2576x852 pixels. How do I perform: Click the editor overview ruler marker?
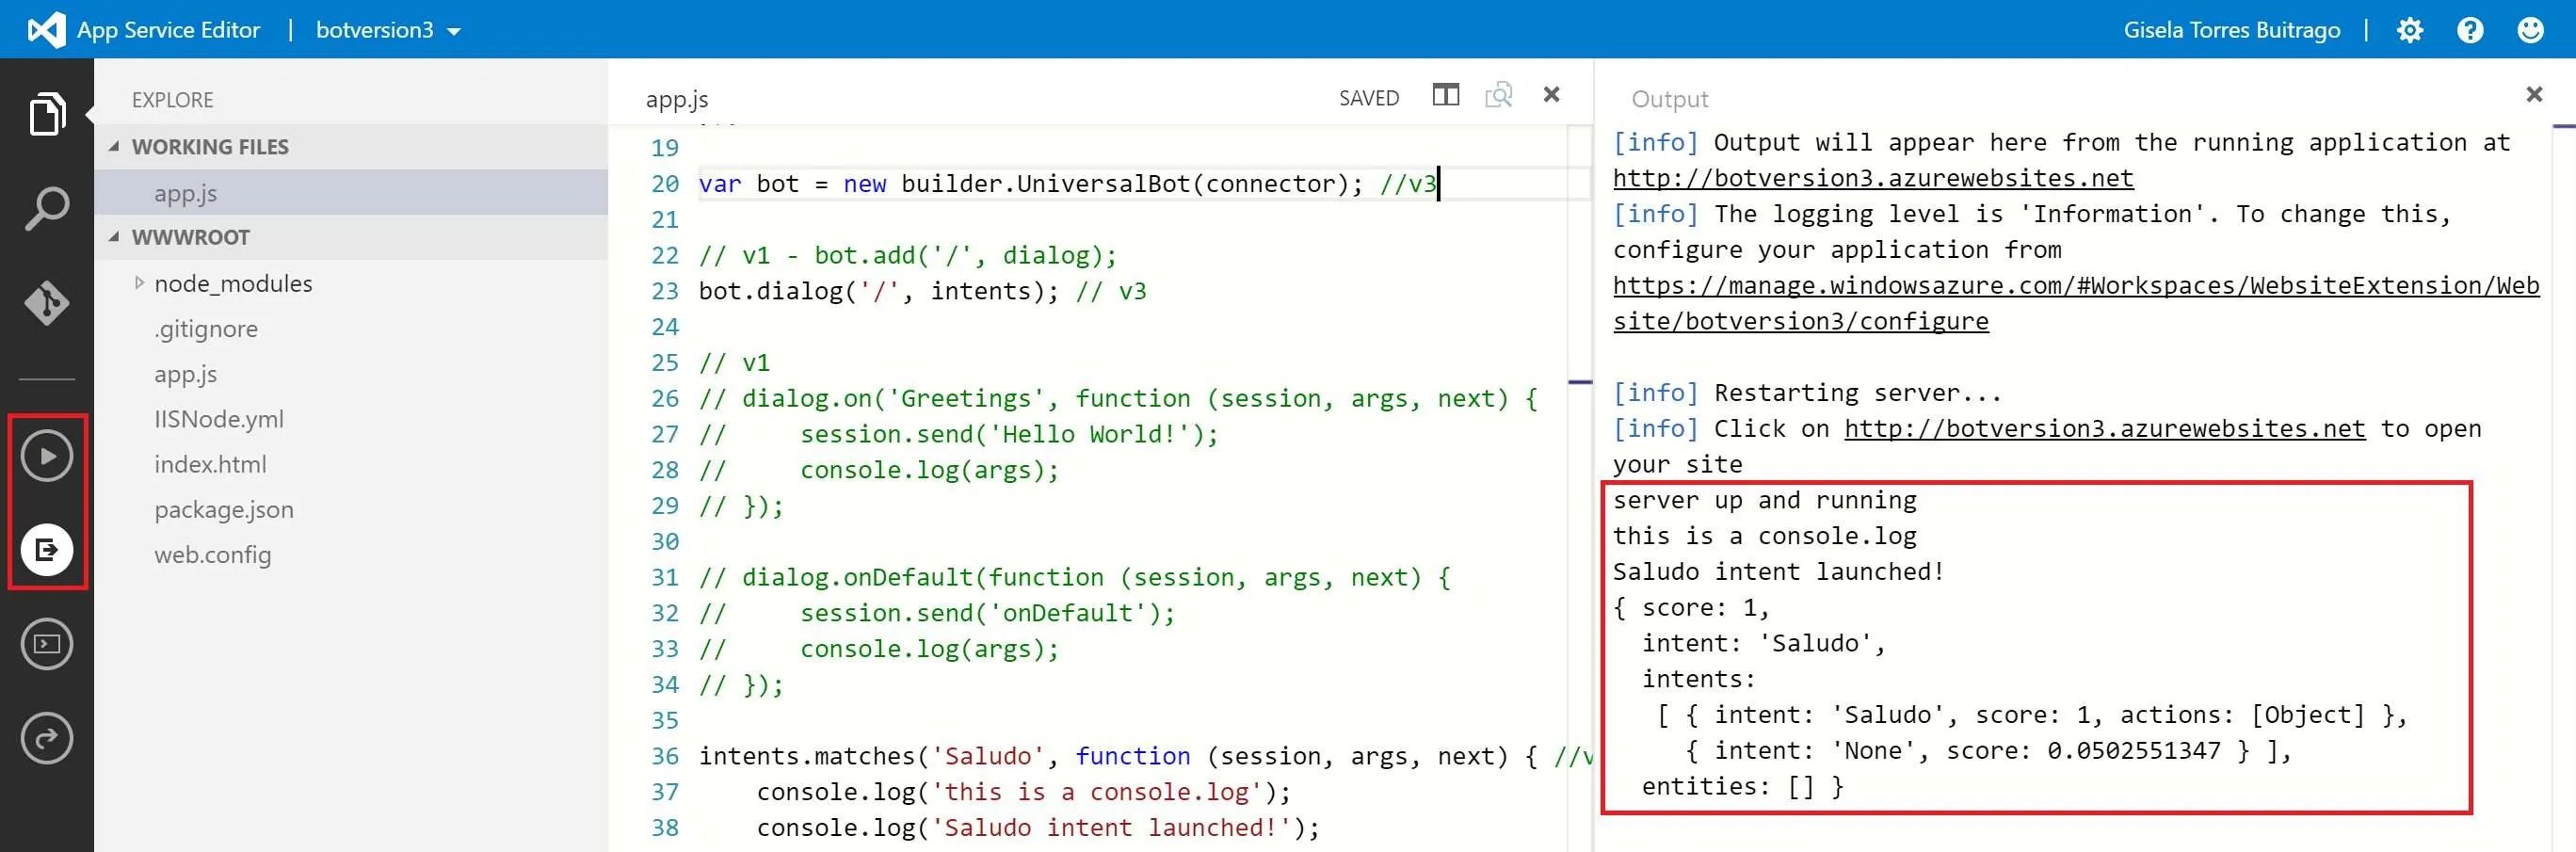1580,382
